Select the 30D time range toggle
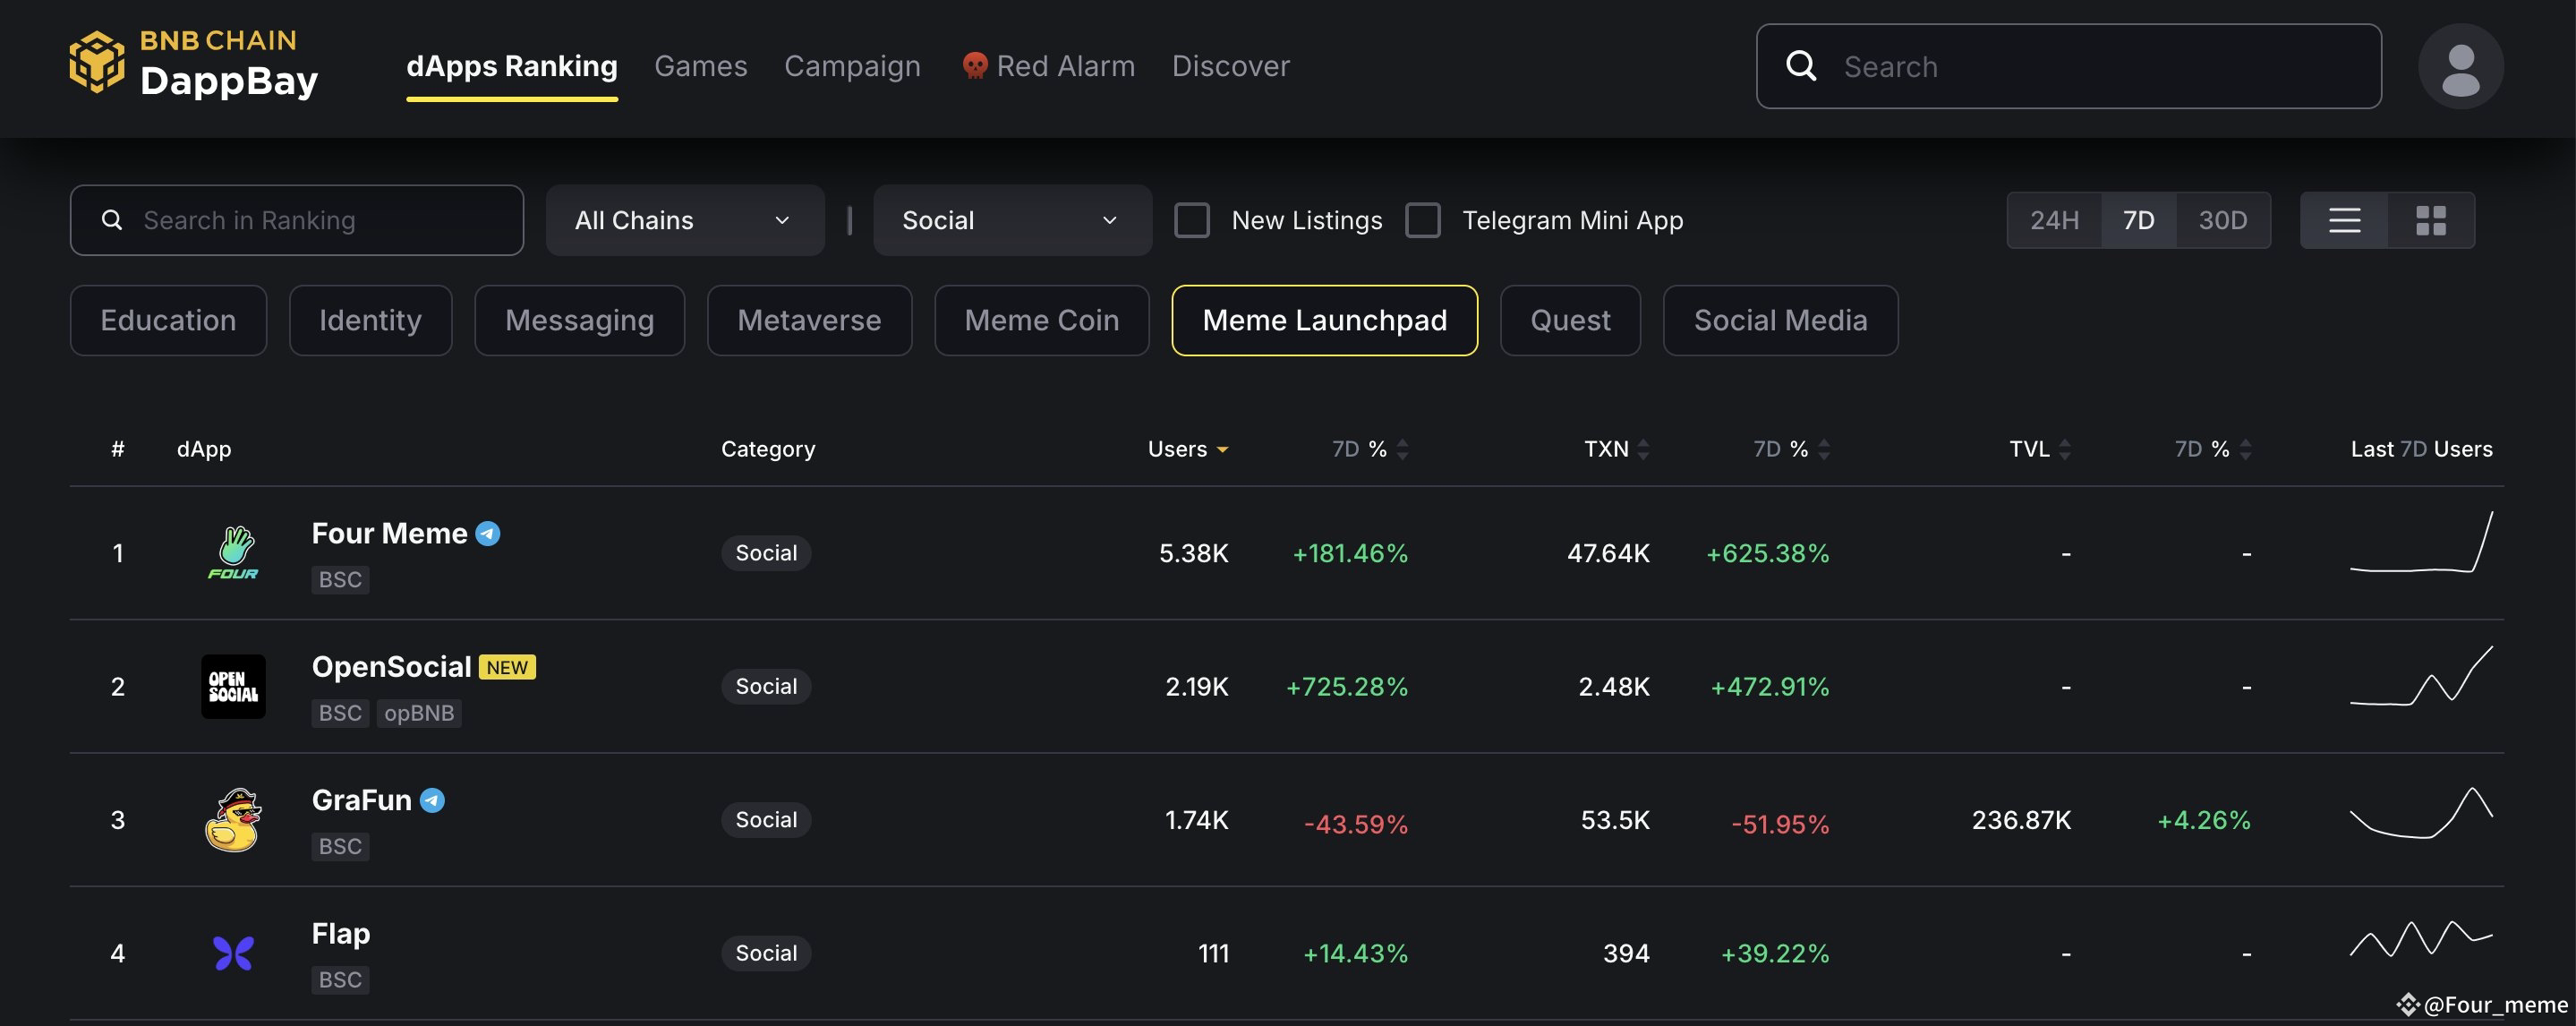 coord(2222,220)
